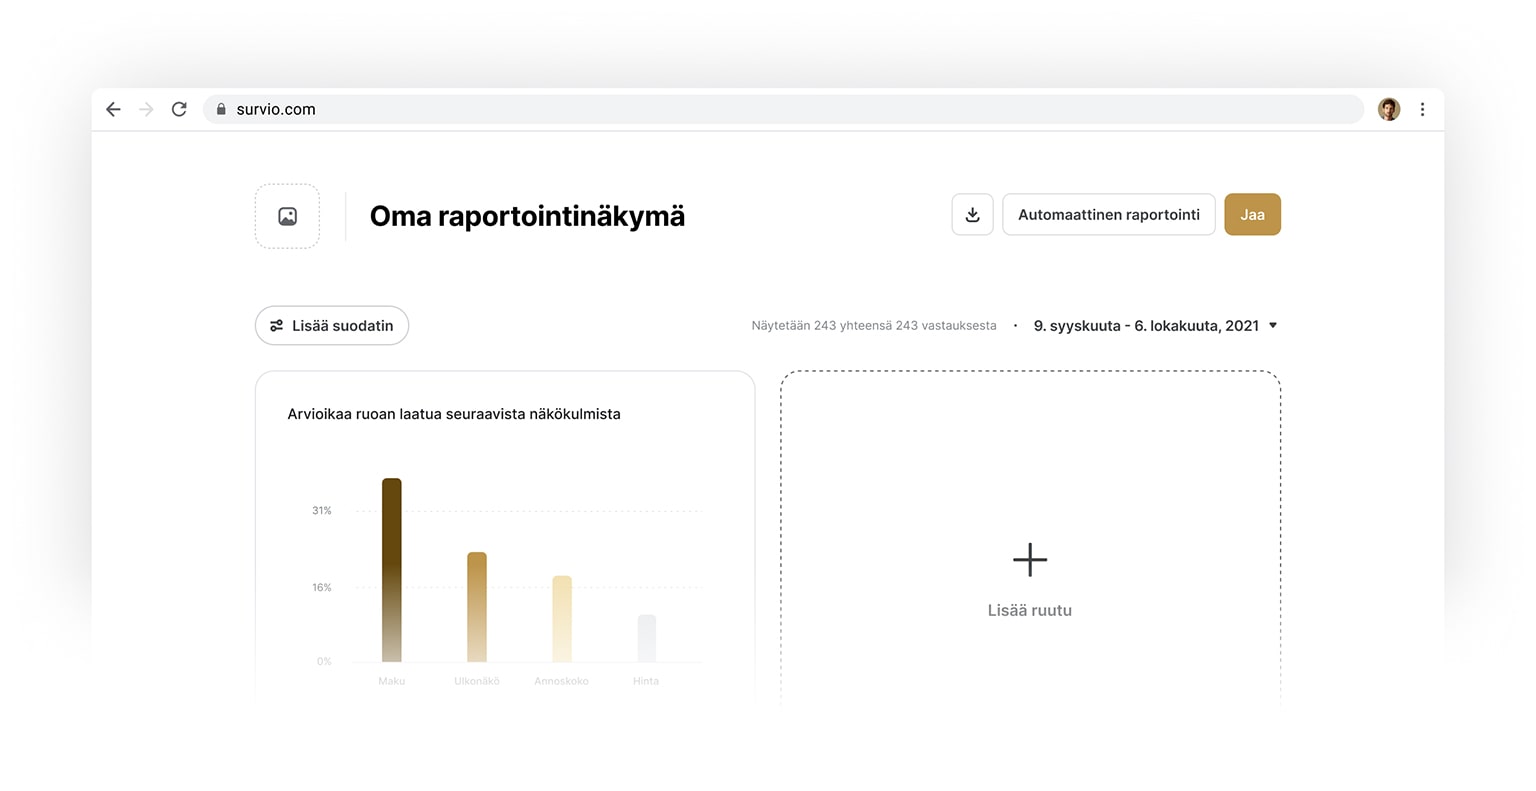Click the forward navigation arrow
This screenshot has height=791, width=1536.
click(x=146, y=109)
